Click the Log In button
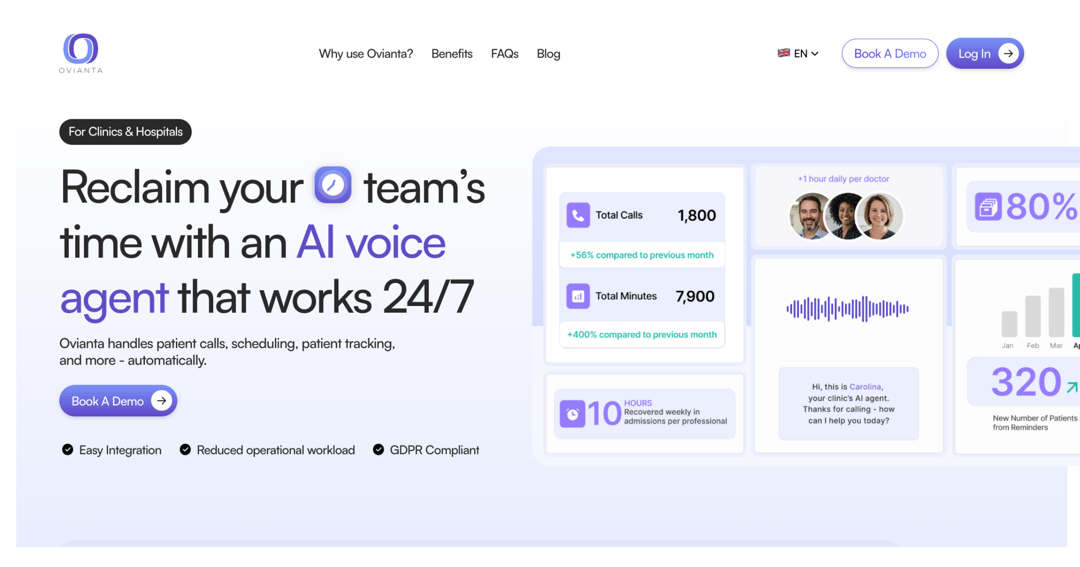The image size is (1080, 567). (985, 54)
